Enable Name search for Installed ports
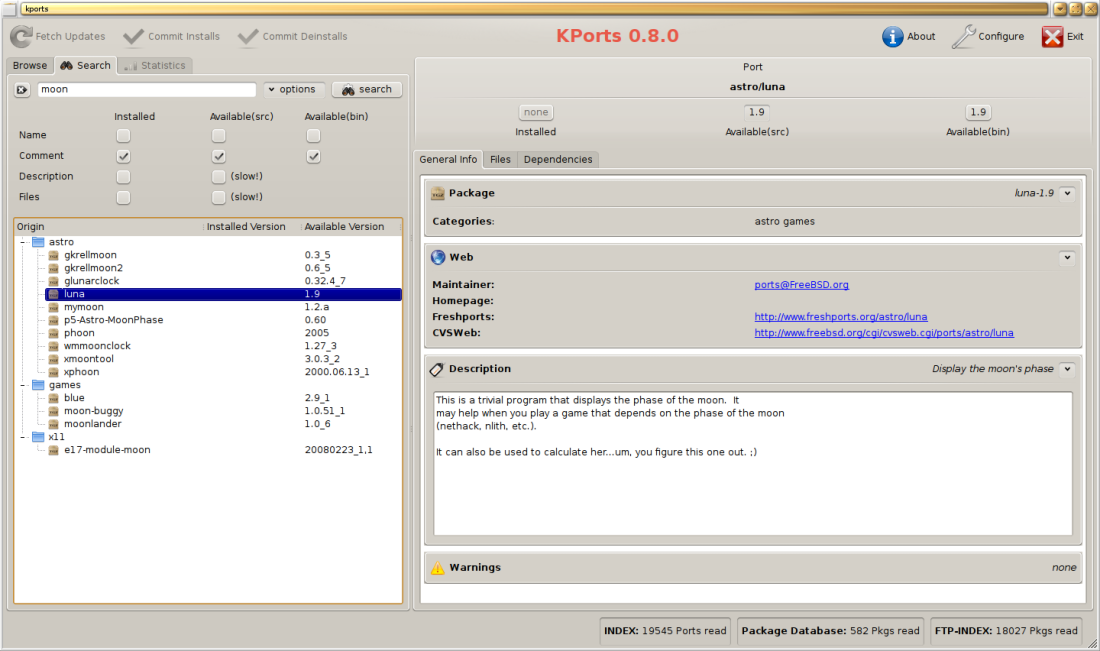Image resolution: width=1100 pixels, height=651 pixels. click(x=123, y=135)
